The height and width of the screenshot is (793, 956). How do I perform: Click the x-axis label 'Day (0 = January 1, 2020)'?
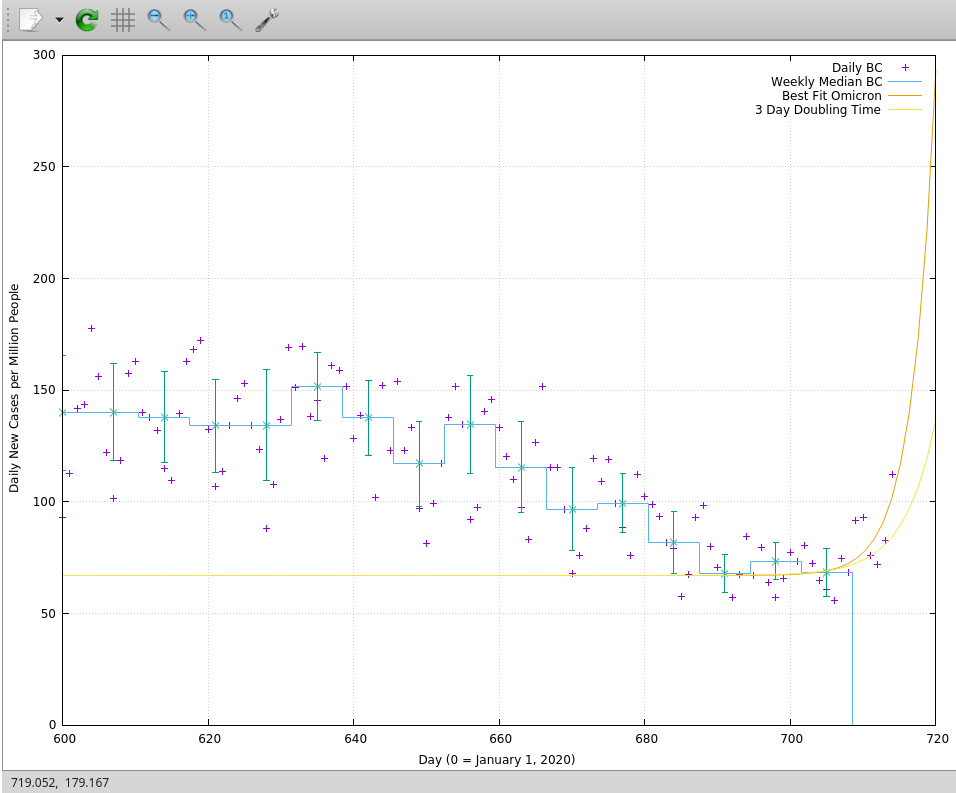click(497, 759)
